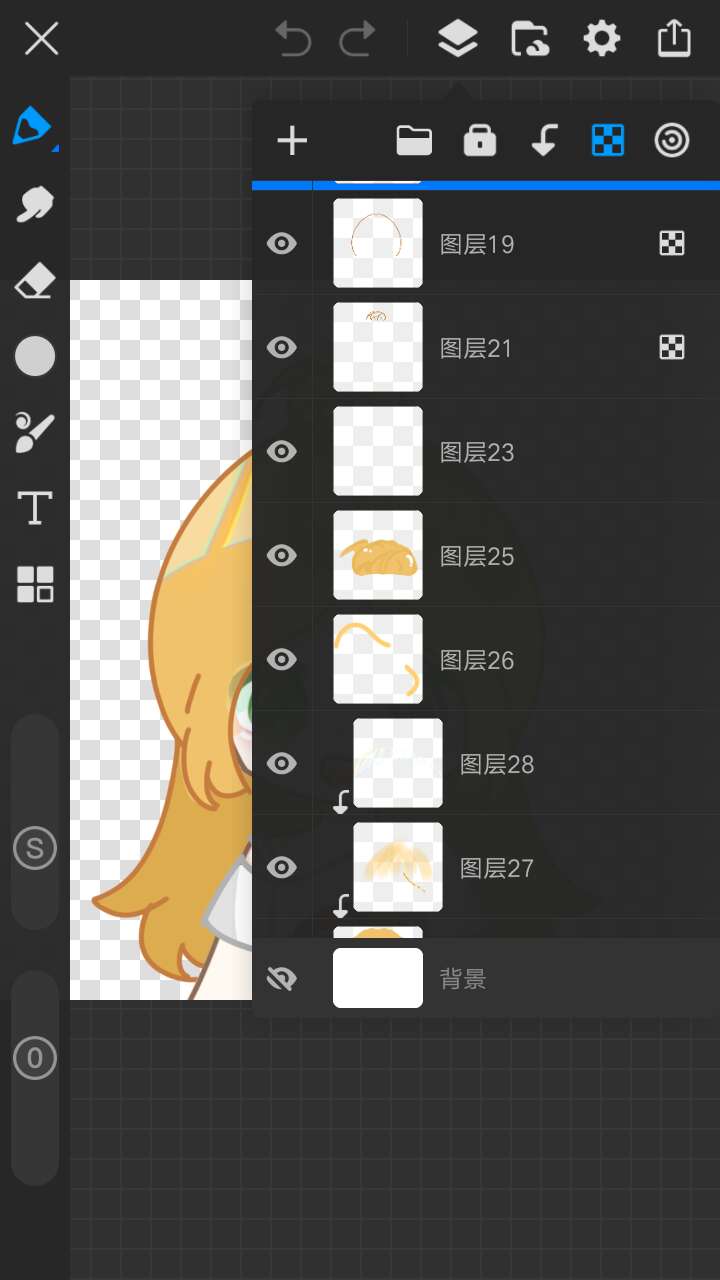Toggle clipping mask arrow in toolbar

(544, 141)
